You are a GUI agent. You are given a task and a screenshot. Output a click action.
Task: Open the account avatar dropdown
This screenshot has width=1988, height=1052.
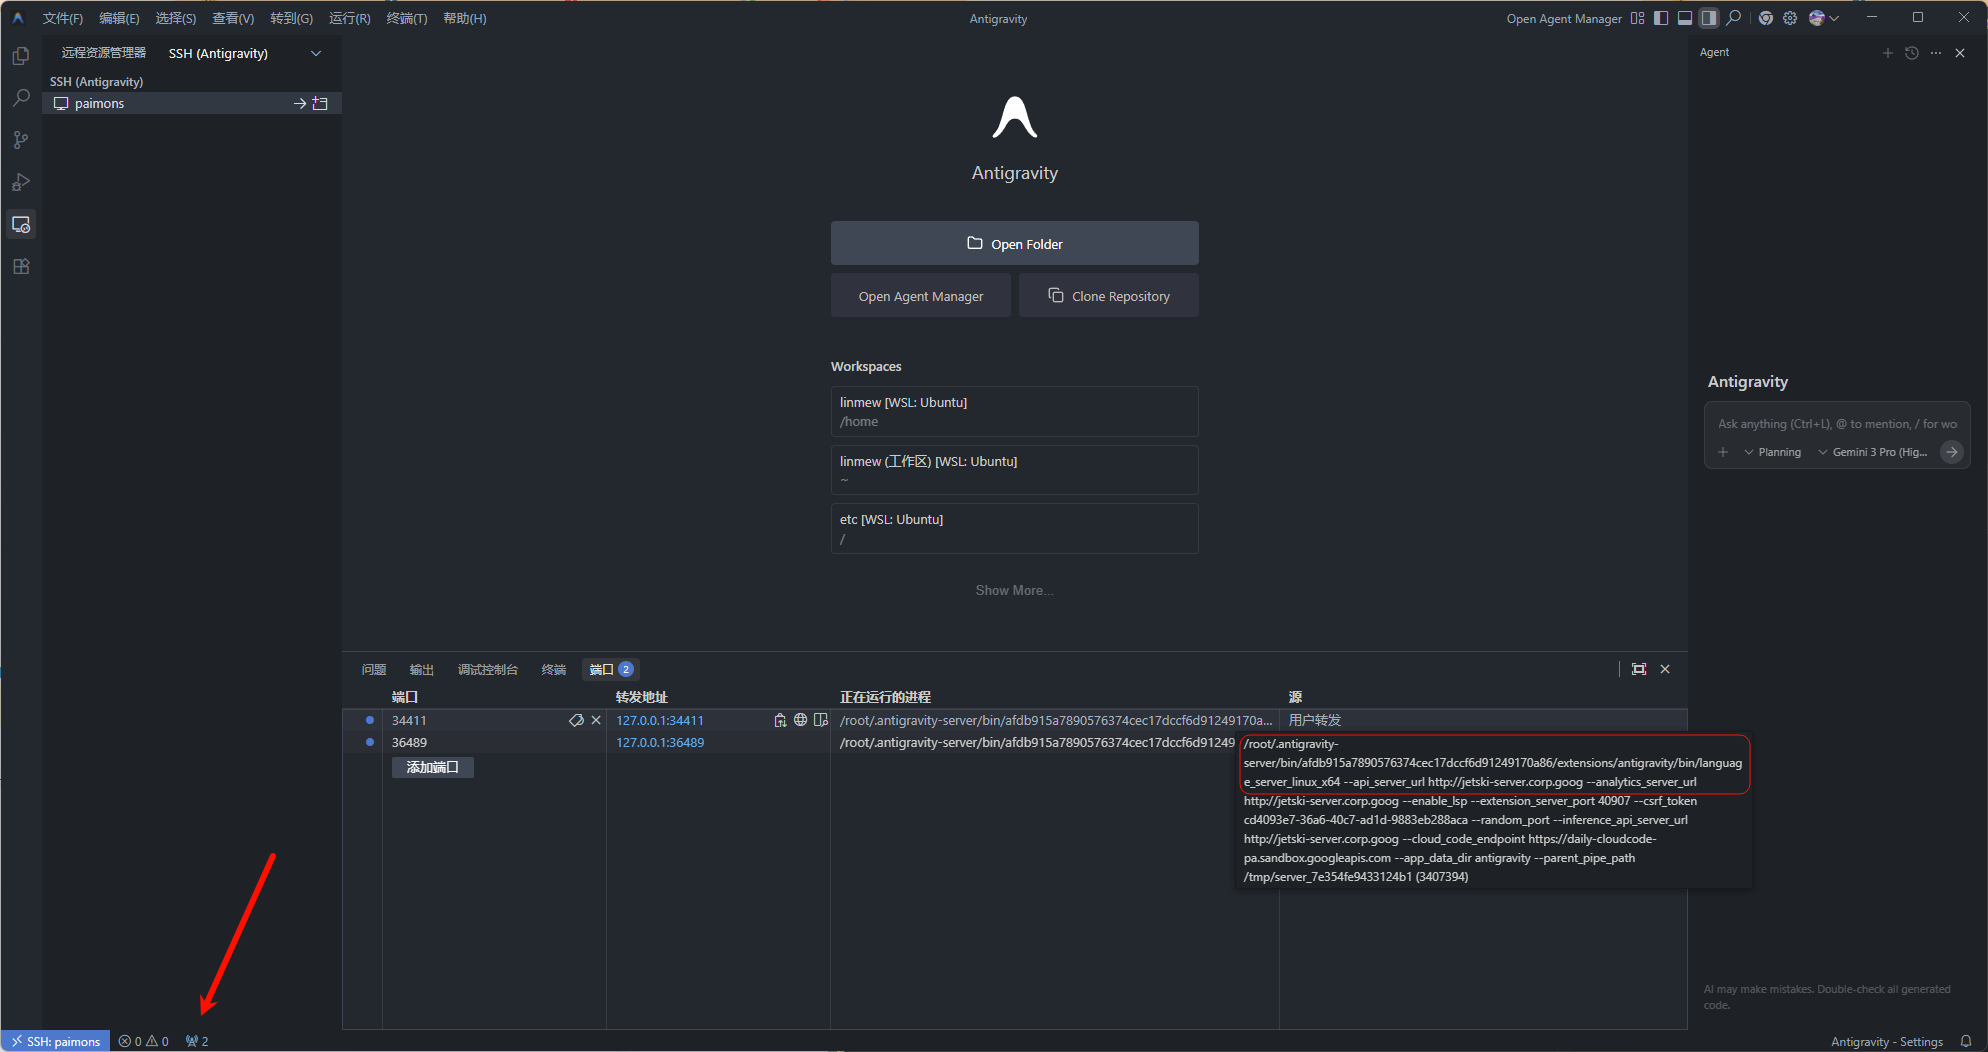point(1824,18)
